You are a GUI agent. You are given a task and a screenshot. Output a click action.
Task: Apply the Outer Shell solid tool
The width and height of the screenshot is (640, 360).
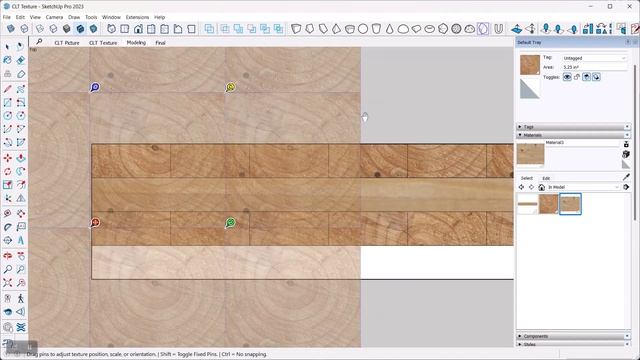click(x=209, y=29)
